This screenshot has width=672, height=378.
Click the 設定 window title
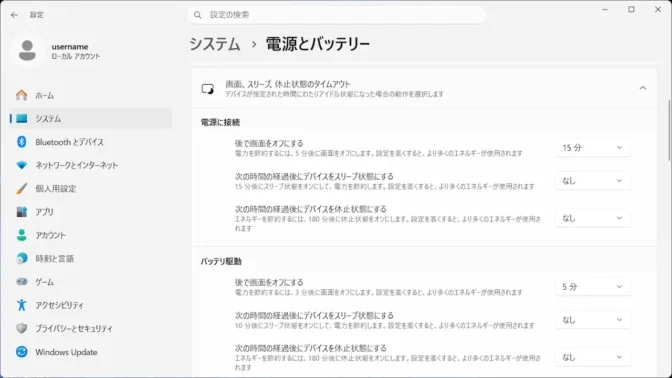coord(37,15)
